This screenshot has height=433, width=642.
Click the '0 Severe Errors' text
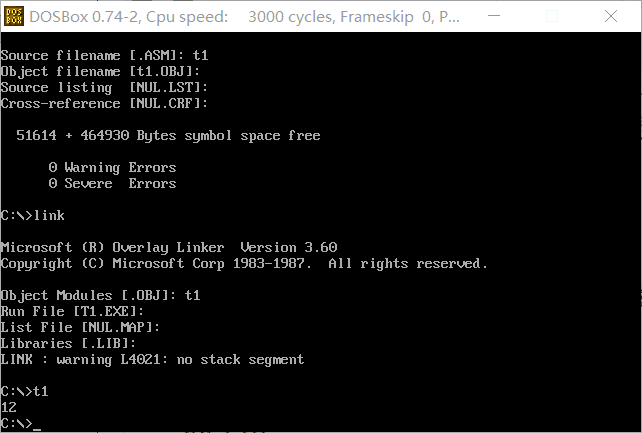click(112, 183)
